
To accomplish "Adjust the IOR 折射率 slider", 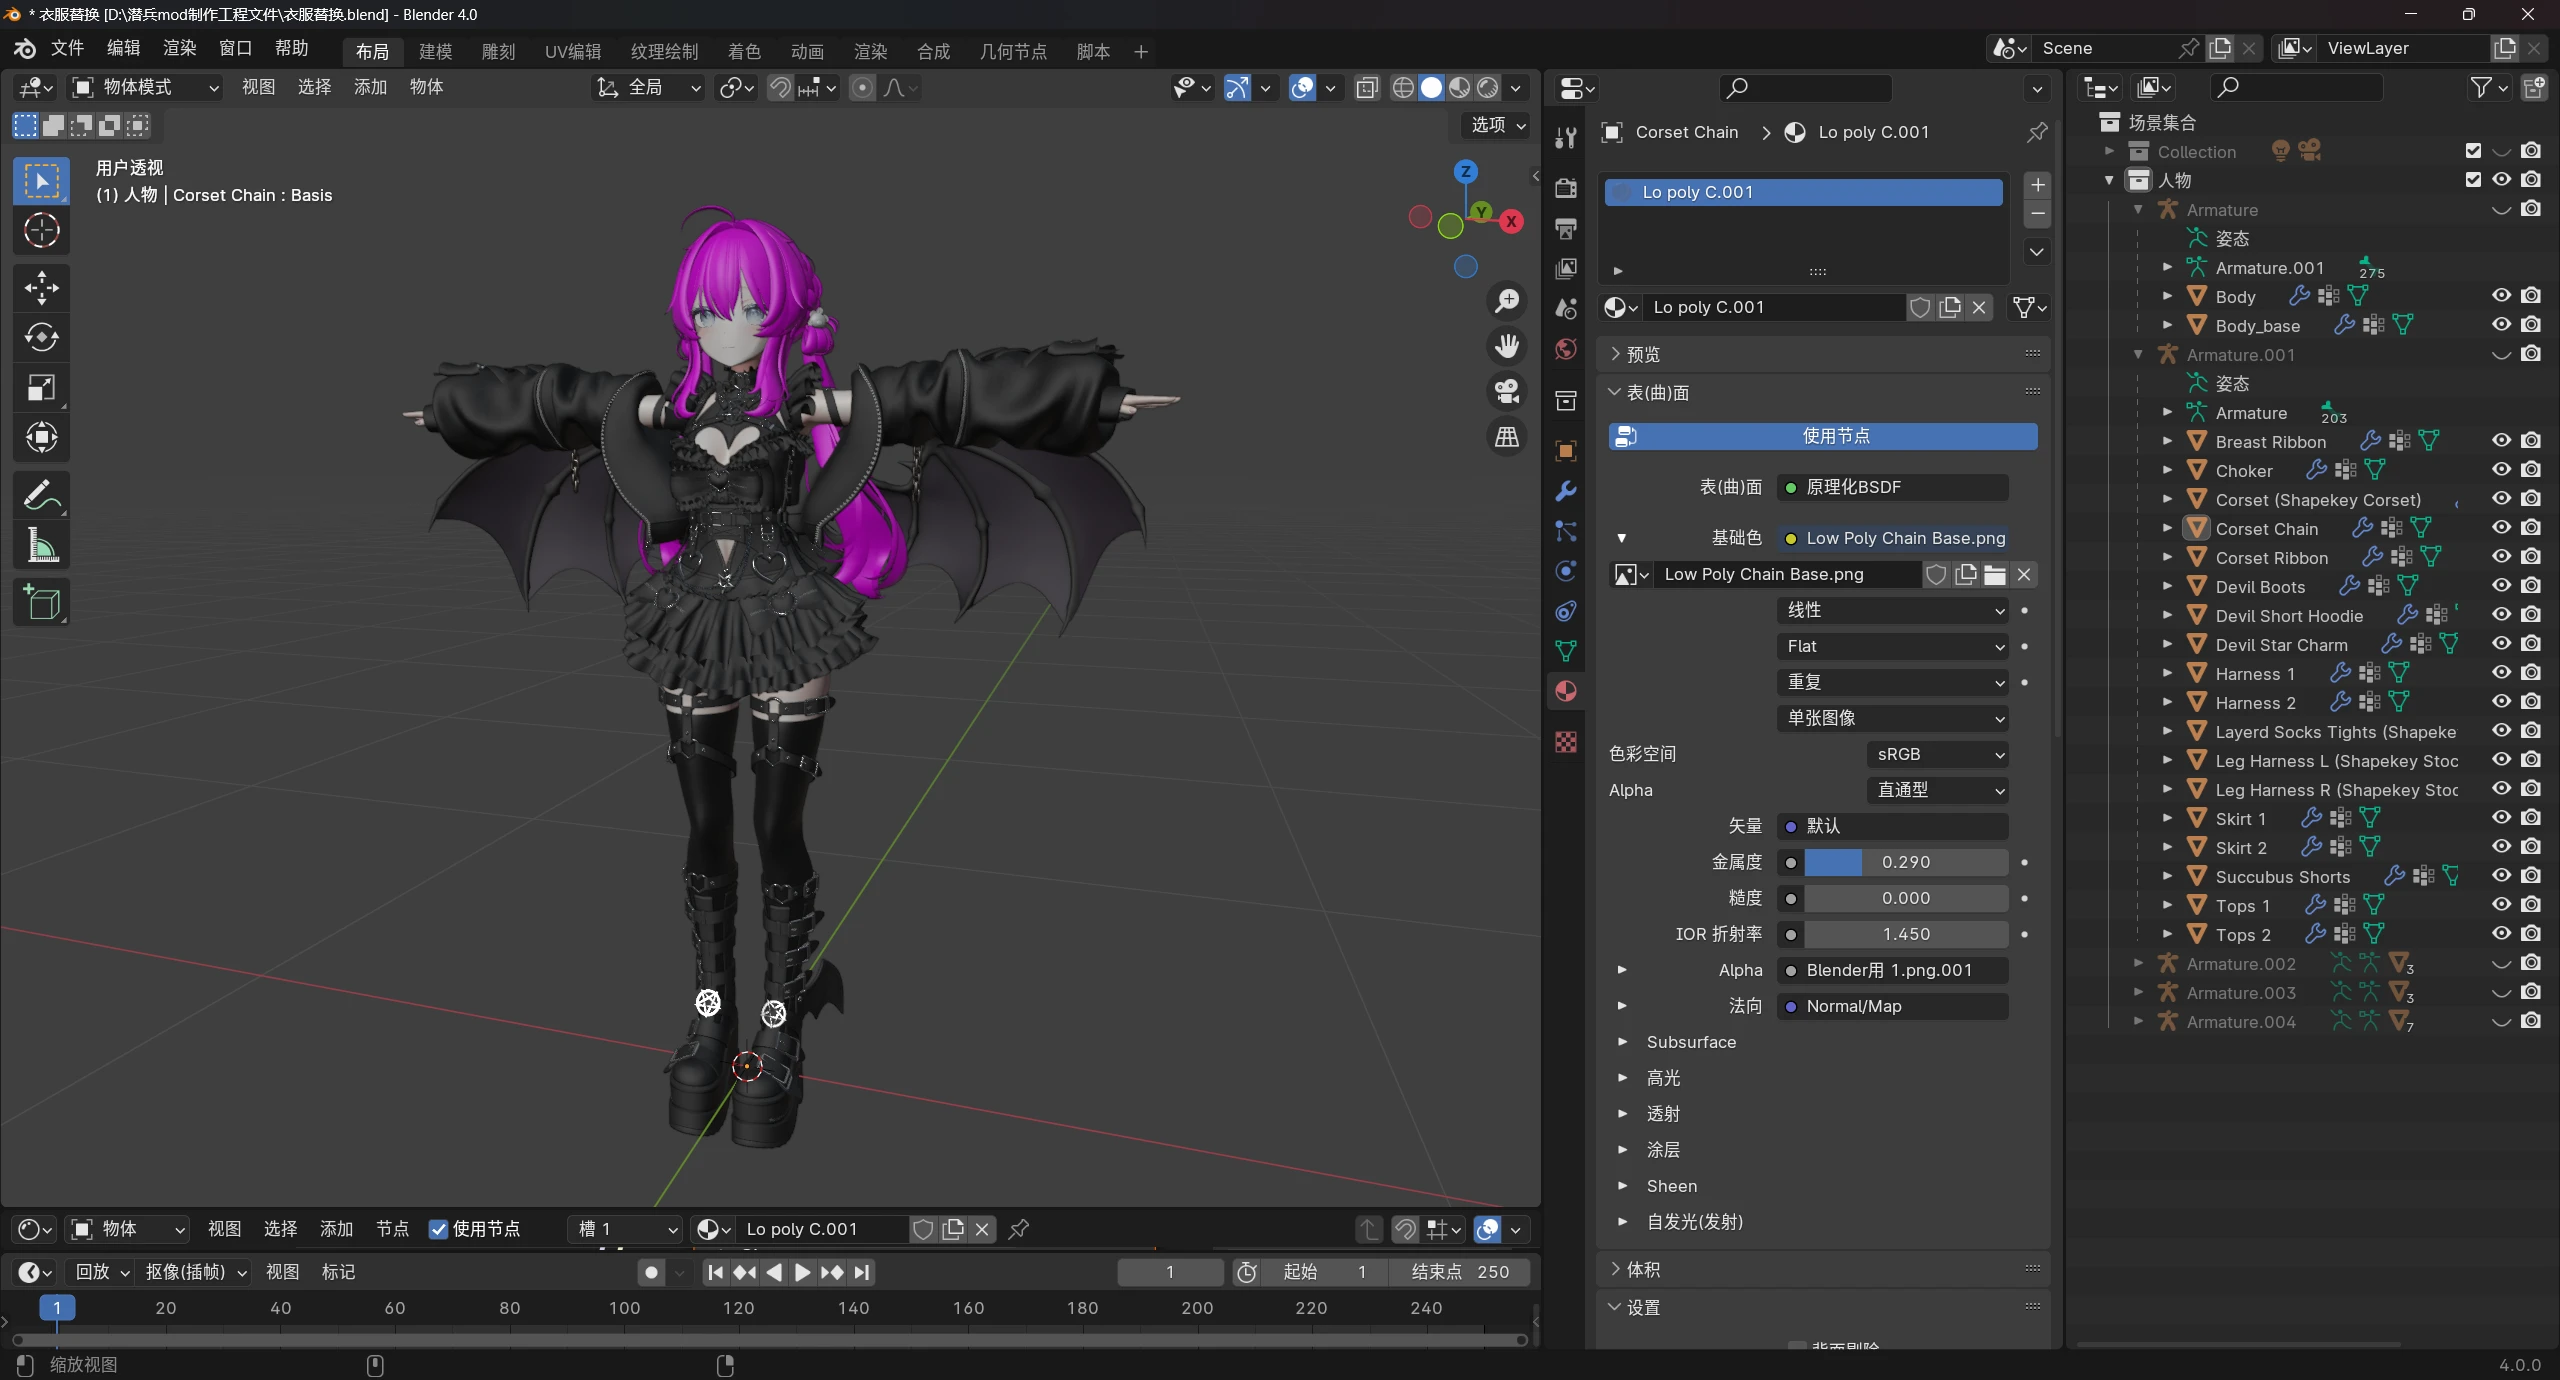I will tap(1906, 934).
